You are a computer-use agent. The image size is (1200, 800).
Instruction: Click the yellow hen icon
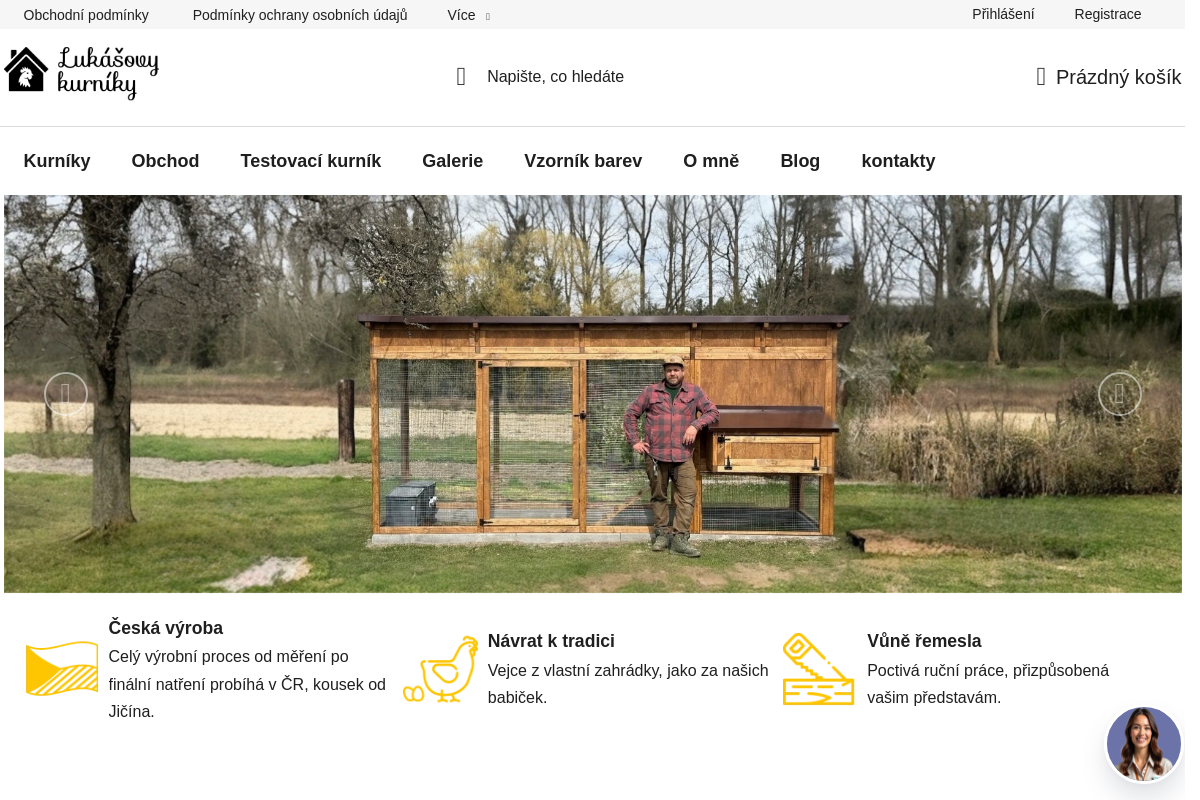[x=441, y=669]
